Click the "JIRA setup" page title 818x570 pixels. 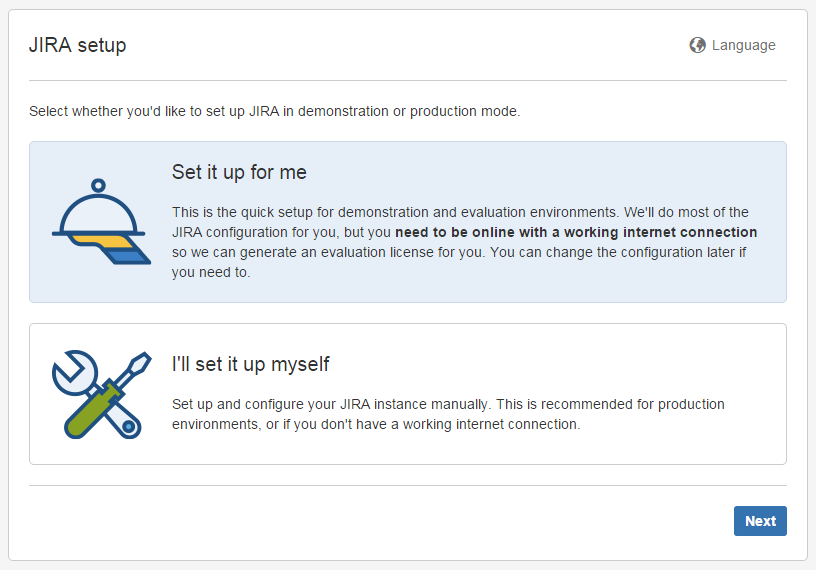(78, 45)
